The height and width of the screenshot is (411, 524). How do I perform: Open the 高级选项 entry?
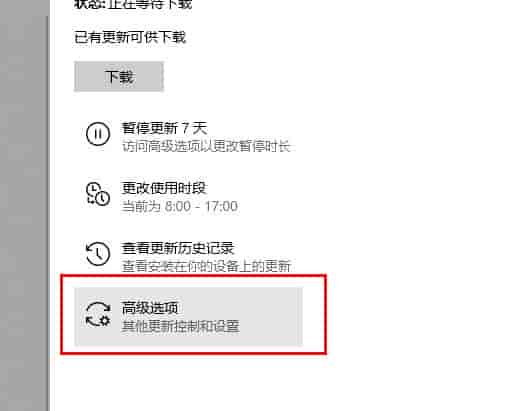[x=149, y=308]
